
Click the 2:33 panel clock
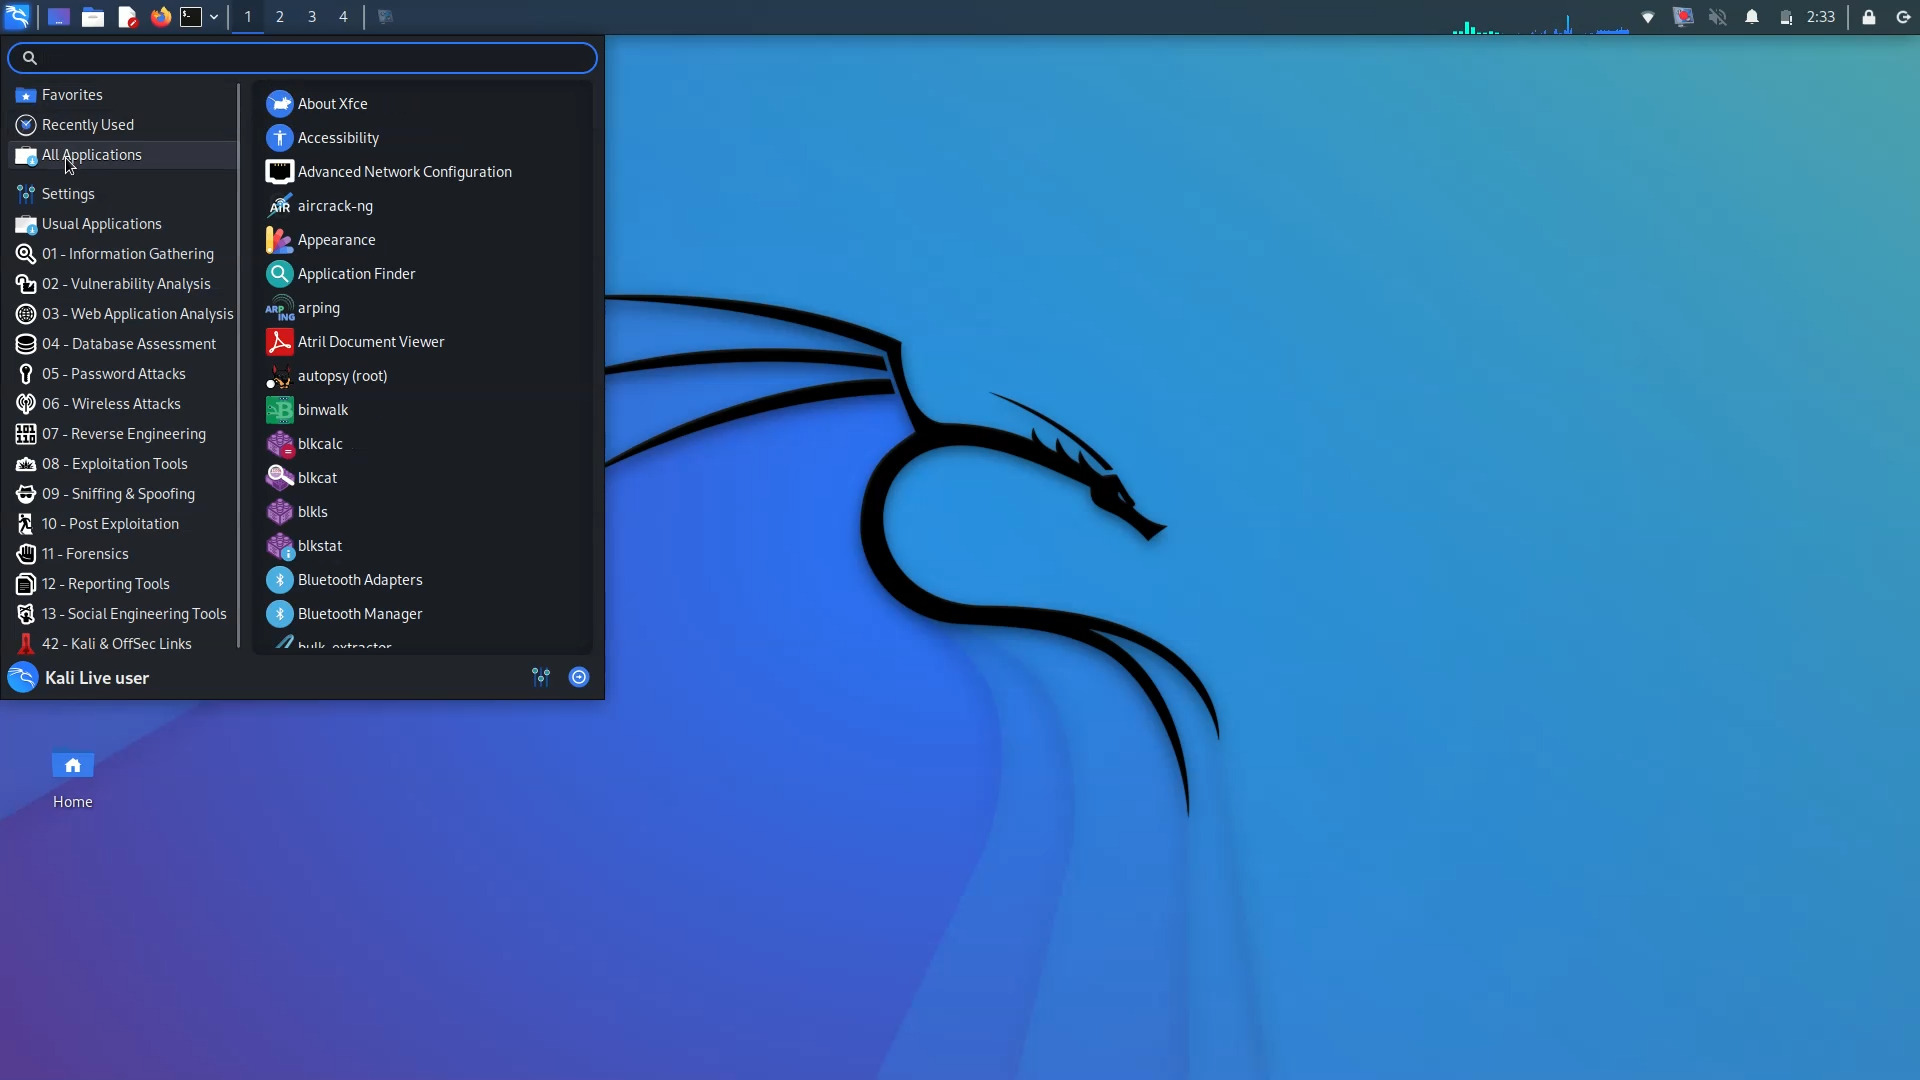(x=1821, y=17)
